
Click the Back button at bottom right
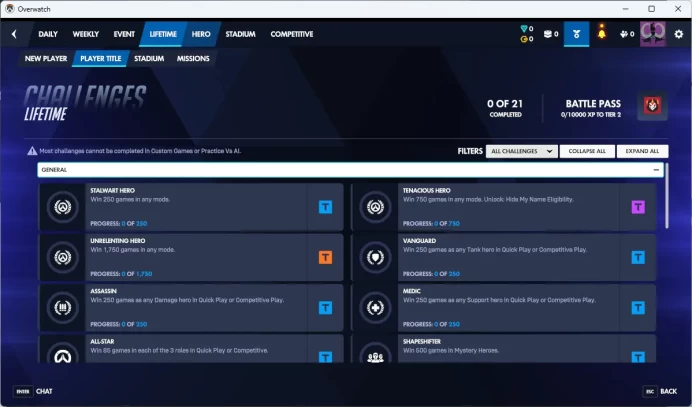(660, 391)
